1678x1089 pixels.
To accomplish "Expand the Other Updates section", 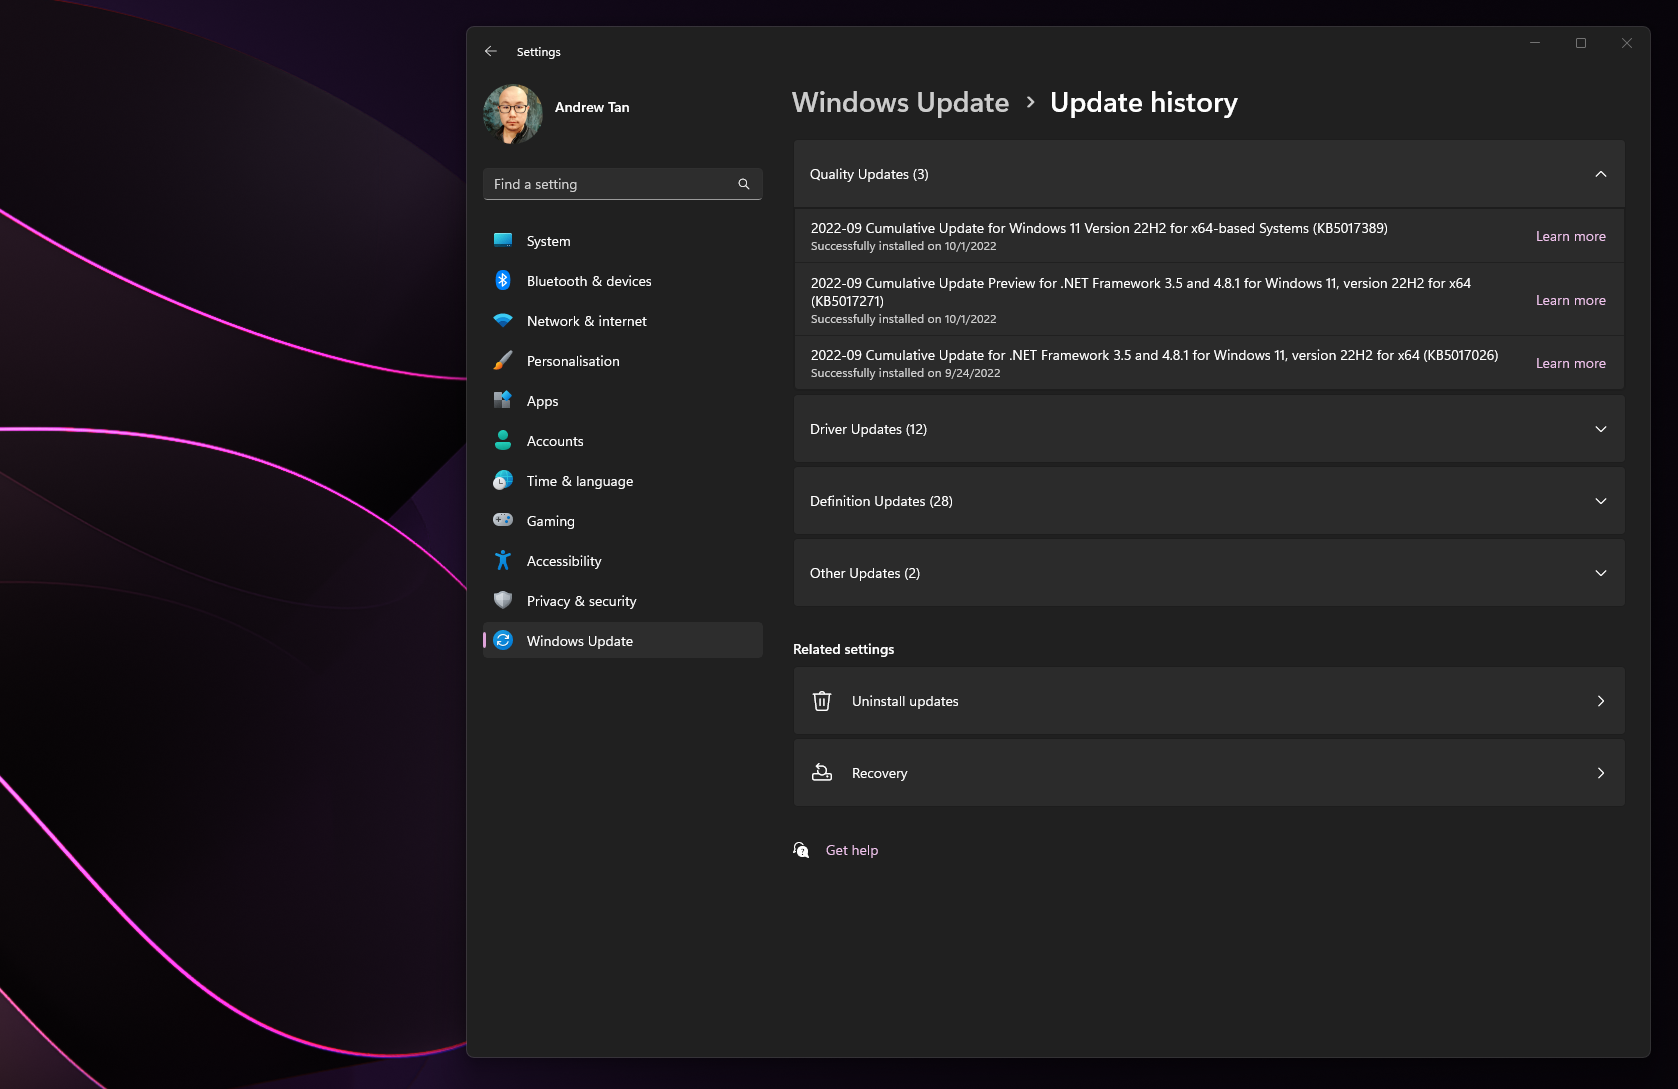I will tap(1600, 573).
